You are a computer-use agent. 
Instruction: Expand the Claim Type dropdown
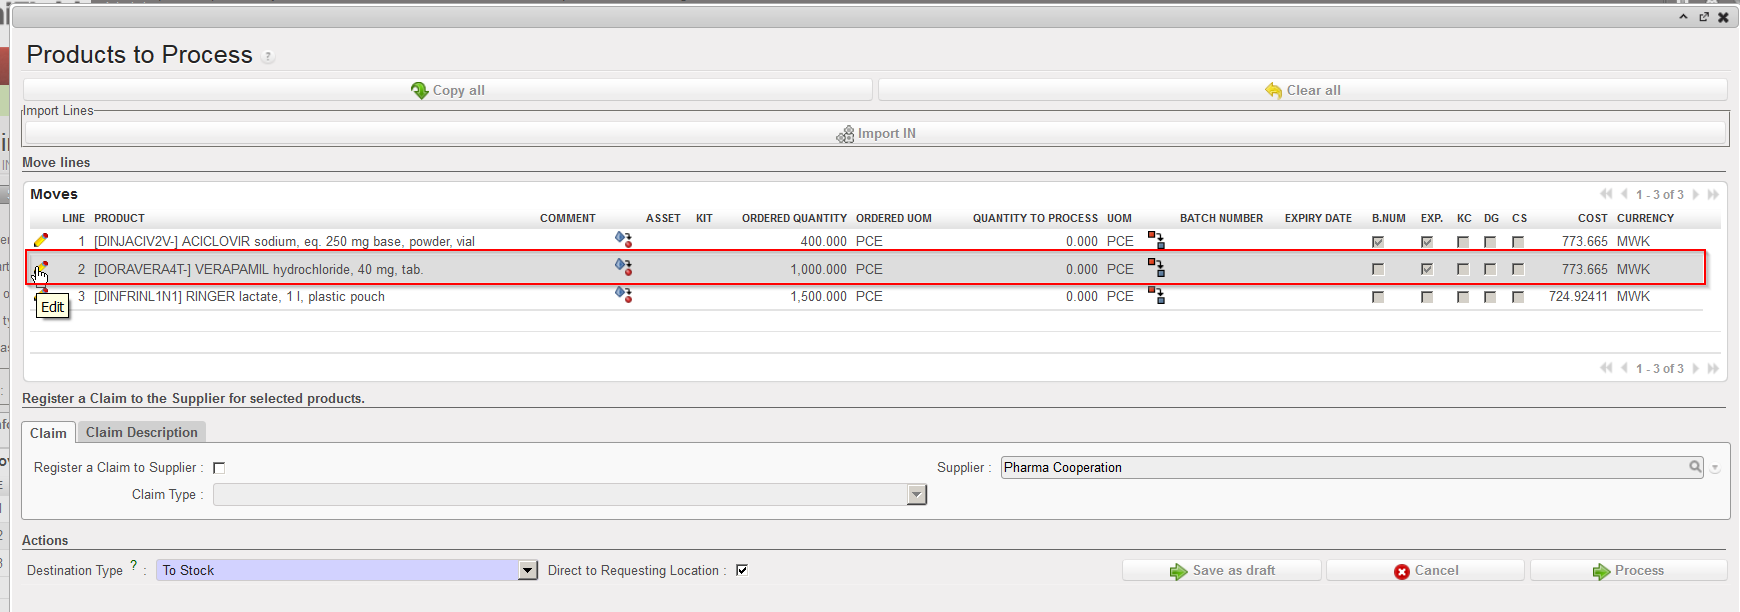916,495
